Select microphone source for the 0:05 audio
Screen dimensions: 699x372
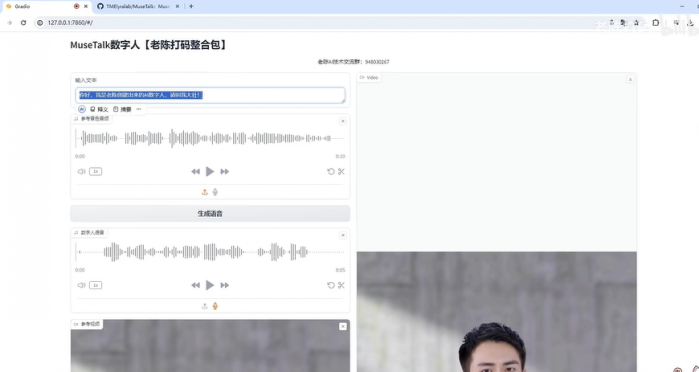pos(215,306)
